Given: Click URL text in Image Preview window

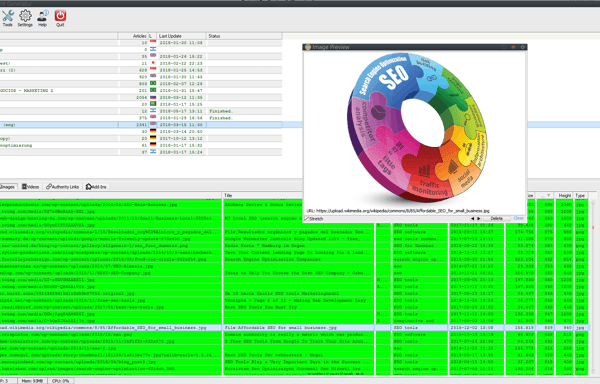Looking at the screenshot, I should 398,211.
